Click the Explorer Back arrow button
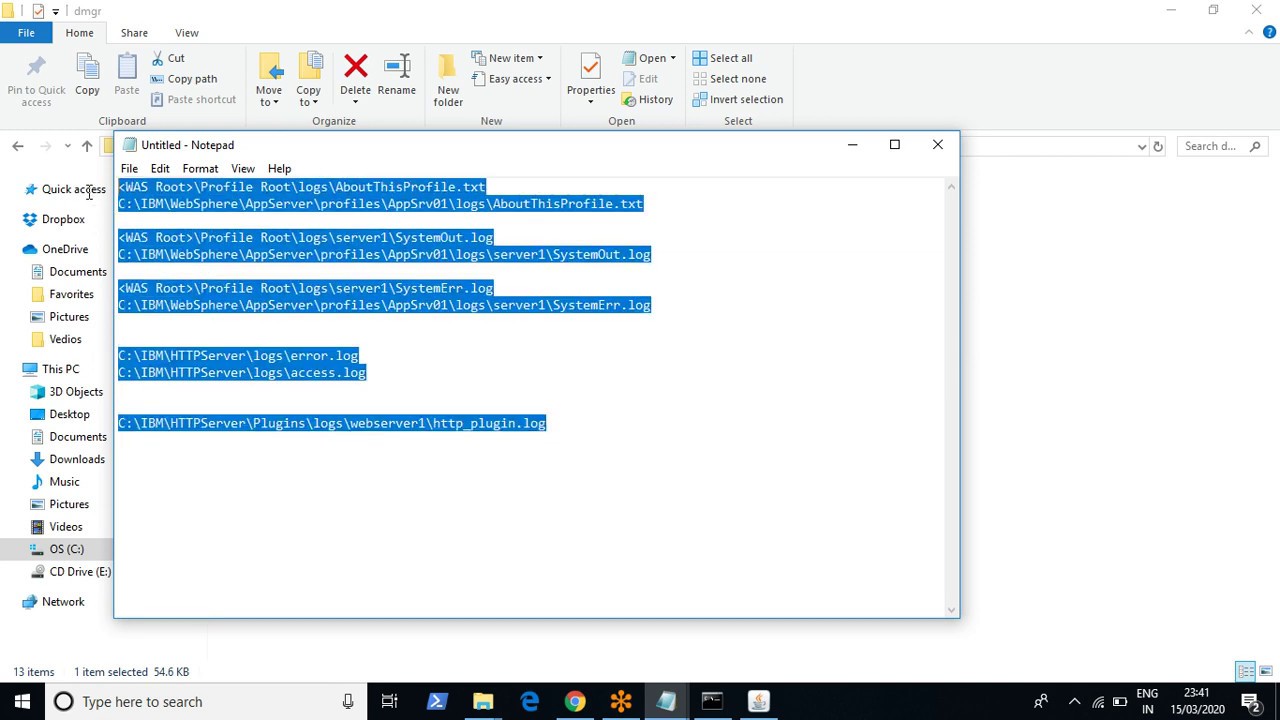Image resolution: width=1280 pixels, height=720 pixels. (x=17, y=146)
